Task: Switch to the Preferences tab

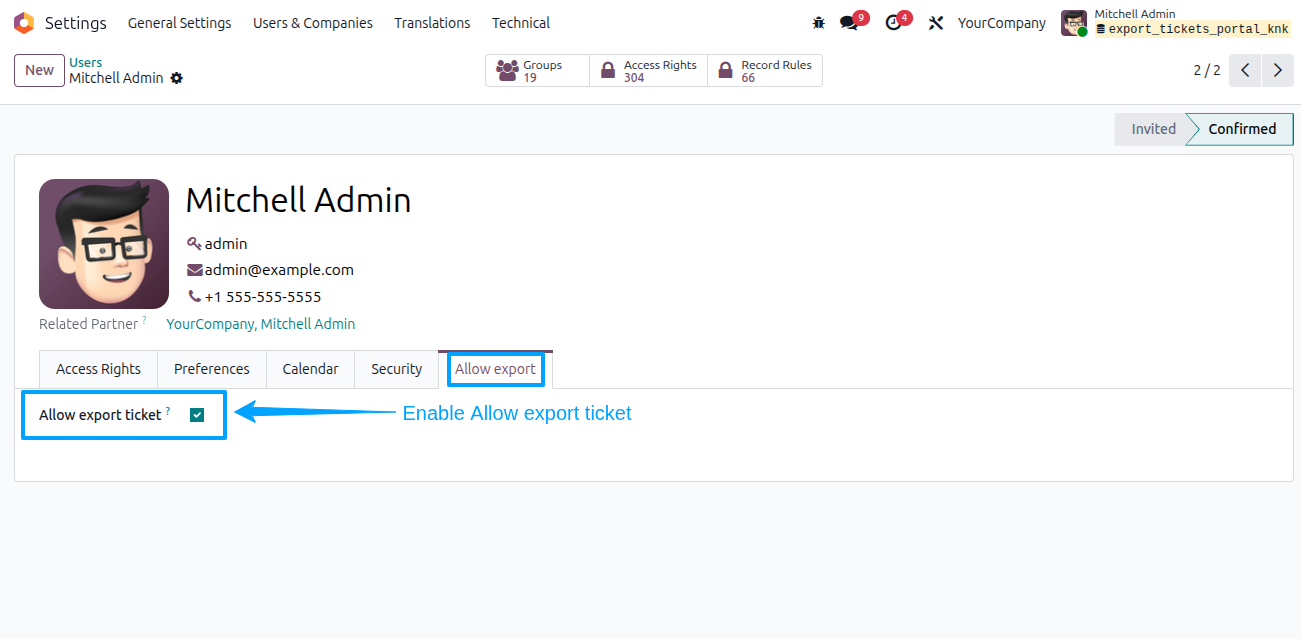Action: 212,369
